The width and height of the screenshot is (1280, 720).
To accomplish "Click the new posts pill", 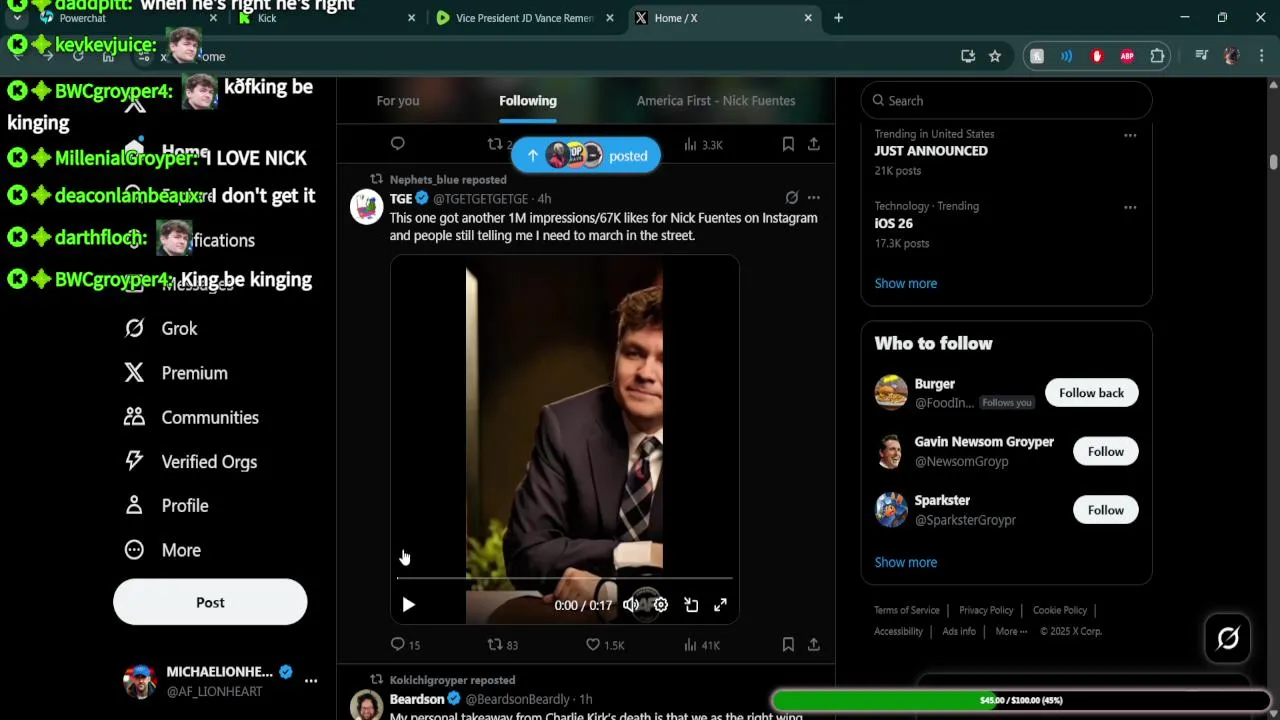I will coord(586,155).
